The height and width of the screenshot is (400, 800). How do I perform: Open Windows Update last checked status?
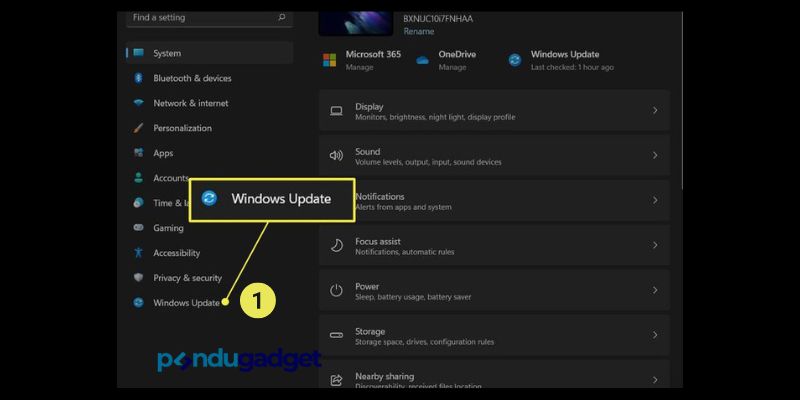tap(572, 67)
